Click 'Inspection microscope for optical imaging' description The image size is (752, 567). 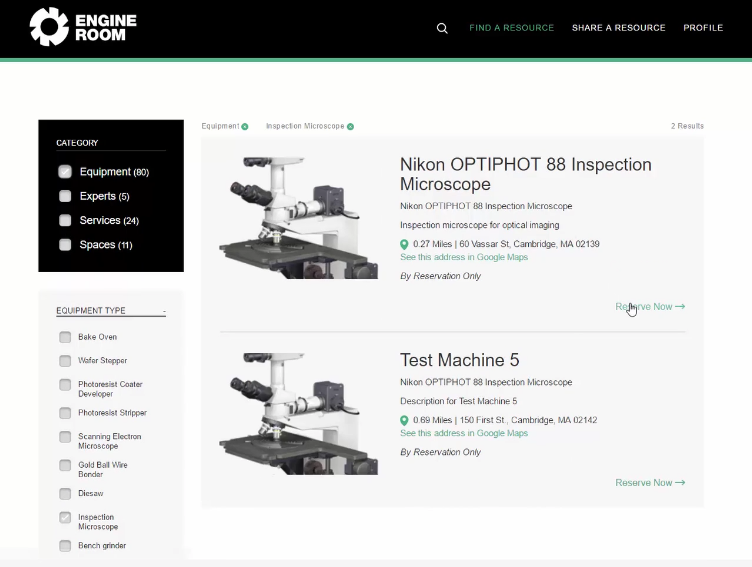pos(480,225)
